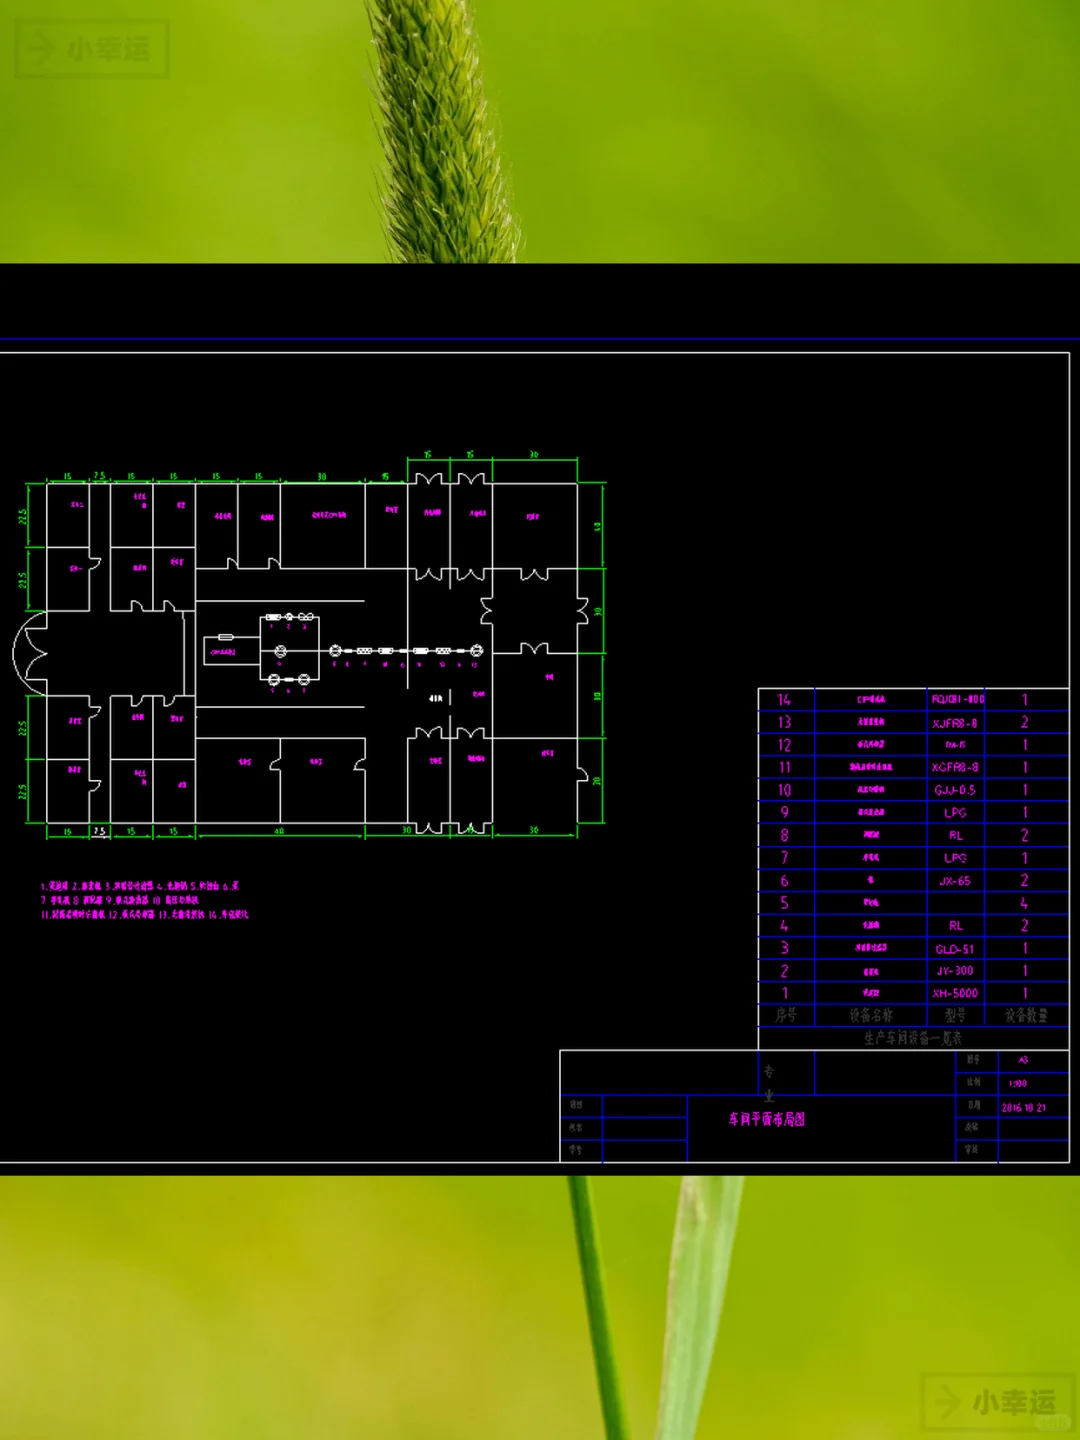This screenshot has width=1080, height=1440.
Task: Click the 设备名称 column header
Action: click(x=871, y=1015)
